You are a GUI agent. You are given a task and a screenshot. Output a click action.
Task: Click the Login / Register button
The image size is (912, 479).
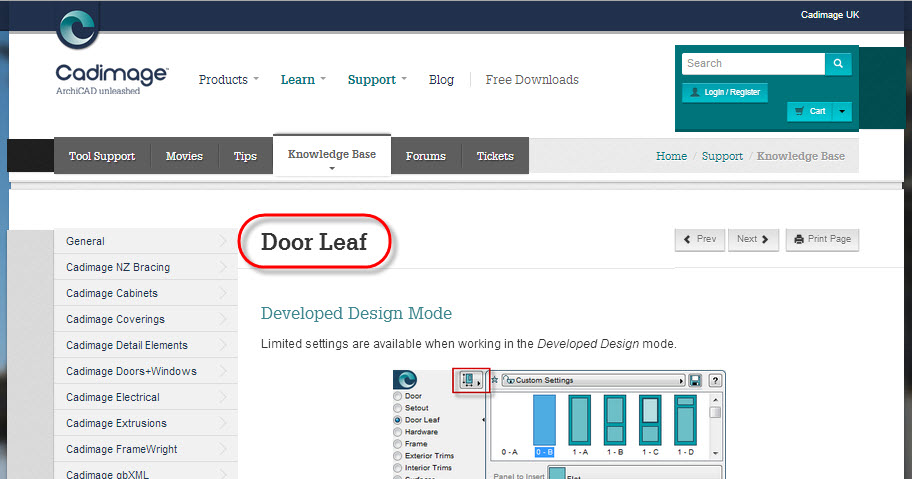725,92
